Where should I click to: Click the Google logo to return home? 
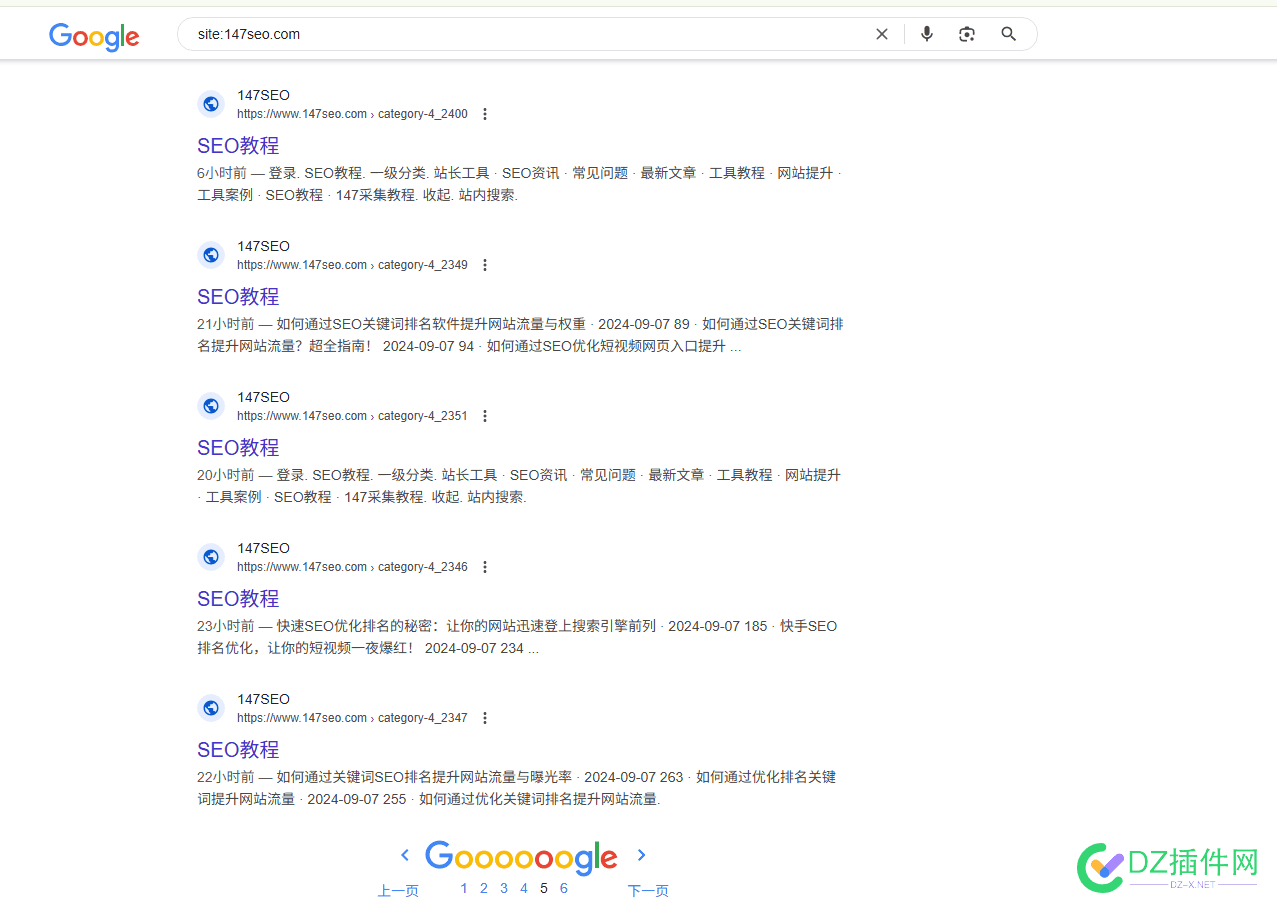93,37
